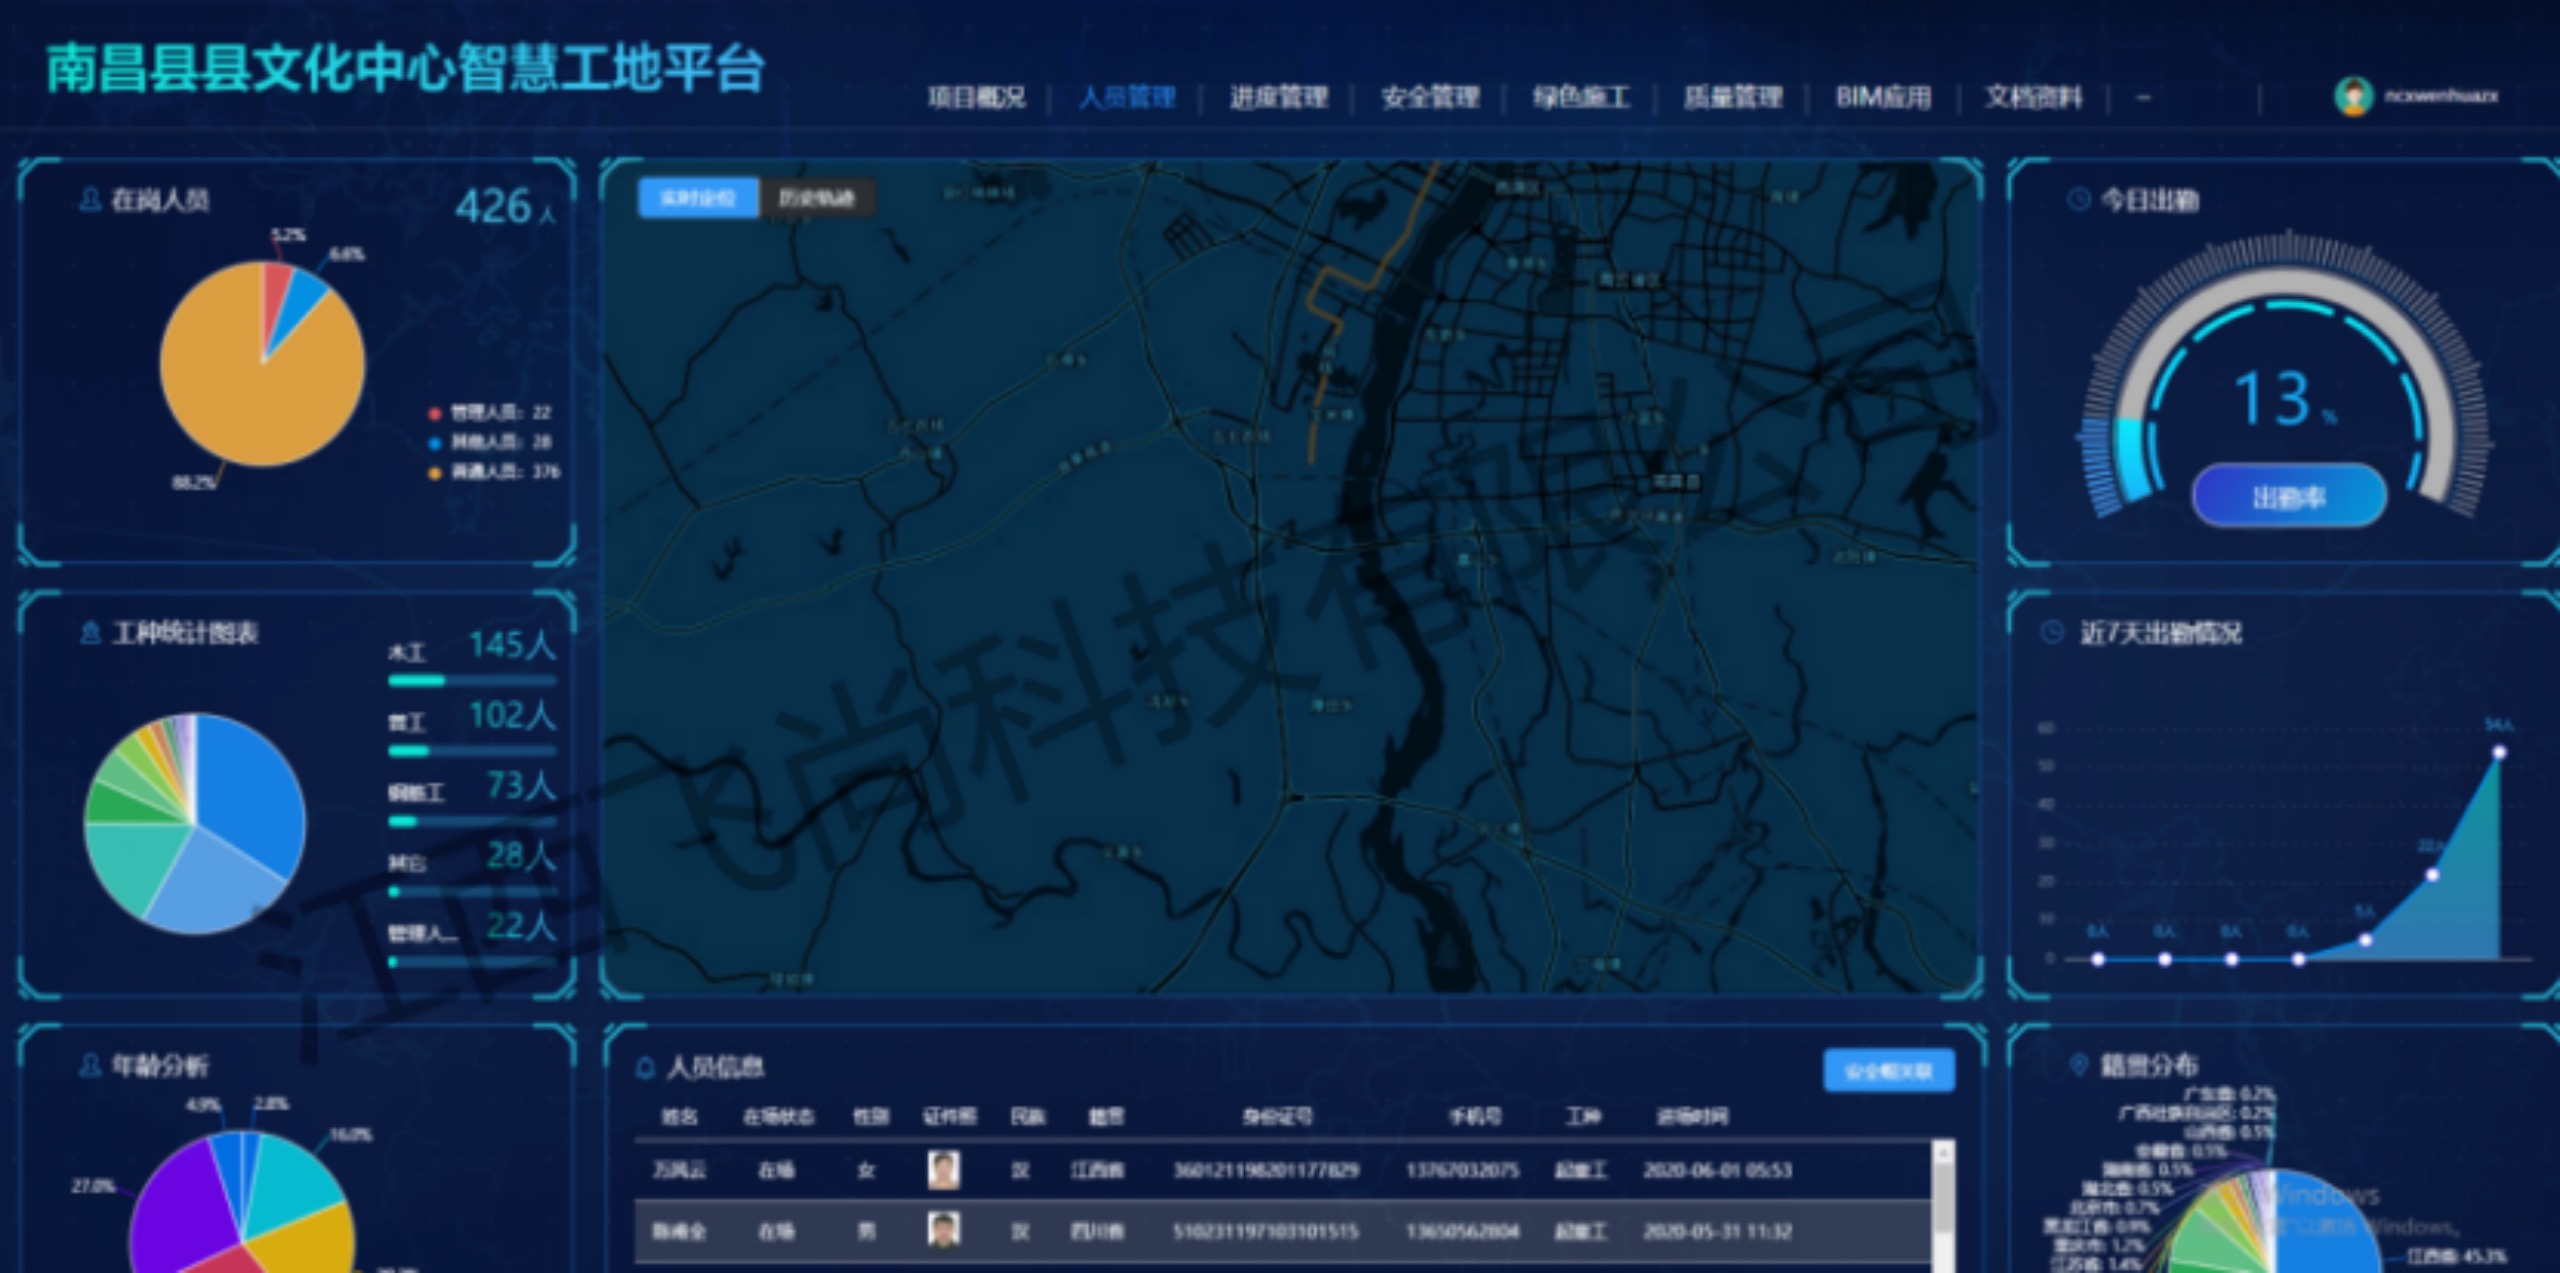Image resolution: width=2560 pixels, height=1273 pixels.
Task: Click the personnel table vertical scrollbar
Action: coord(1943,1205)
